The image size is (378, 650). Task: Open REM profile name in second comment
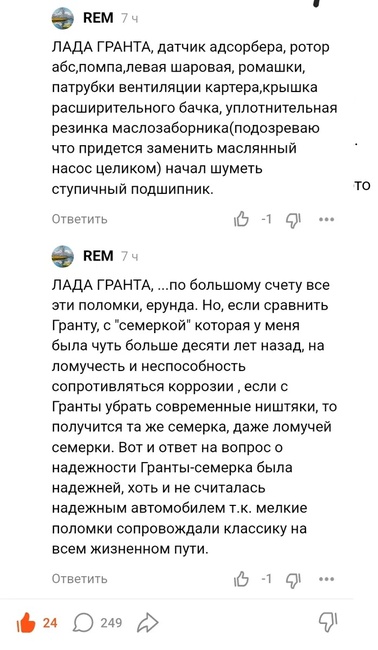click(x=98, y=256)
